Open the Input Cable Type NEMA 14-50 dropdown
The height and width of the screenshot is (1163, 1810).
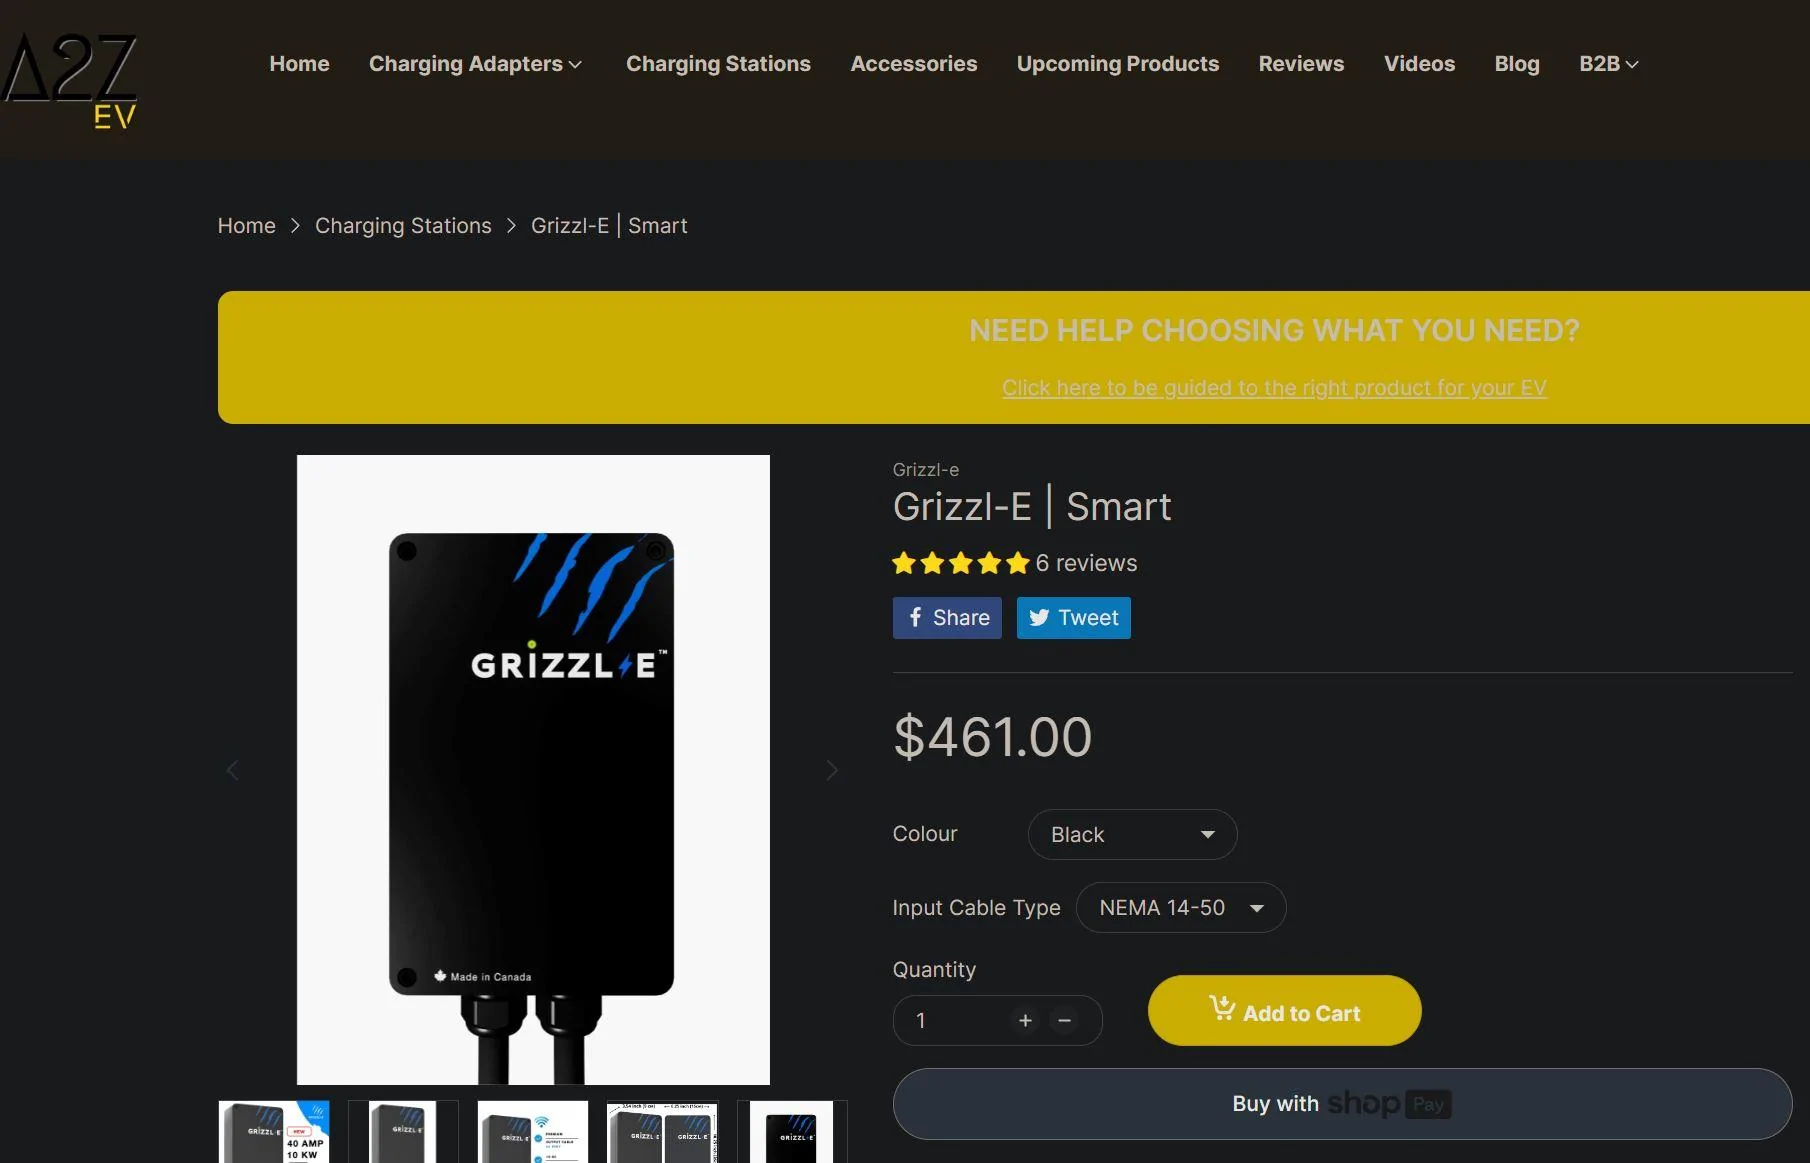tap(1181, 907)
